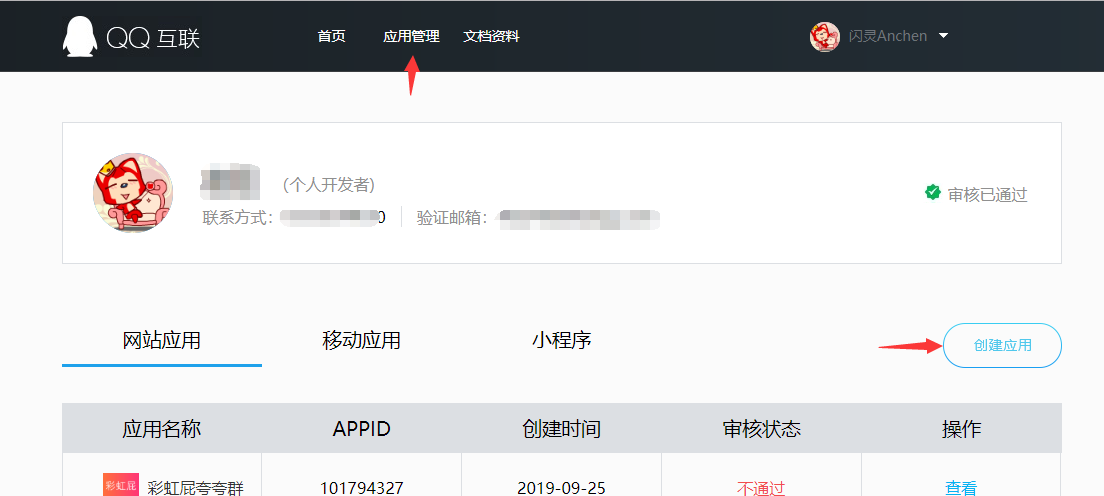Go to 应用管理 in top navigation

(411, 37)
